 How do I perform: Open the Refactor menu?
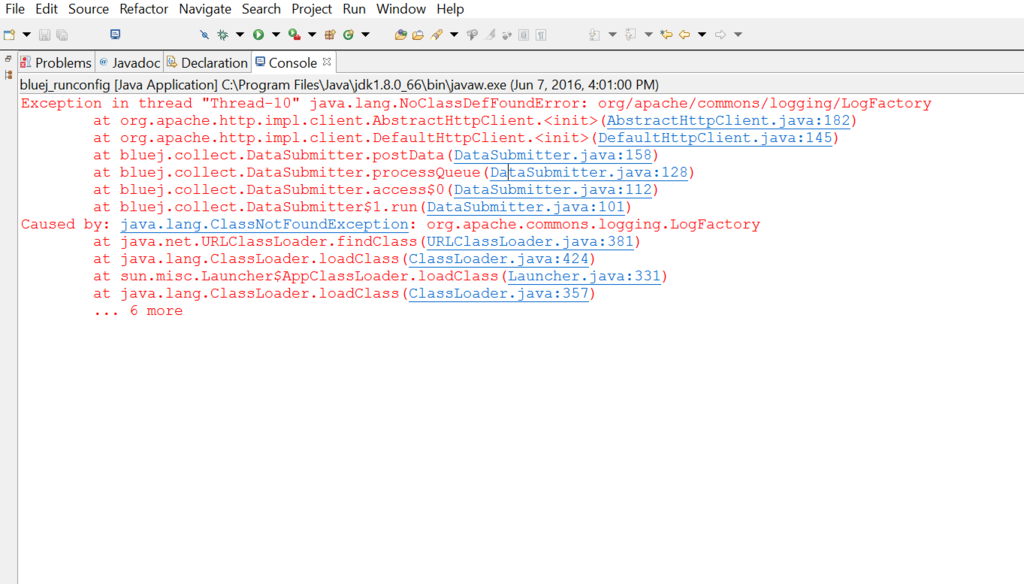pos(144,9)
